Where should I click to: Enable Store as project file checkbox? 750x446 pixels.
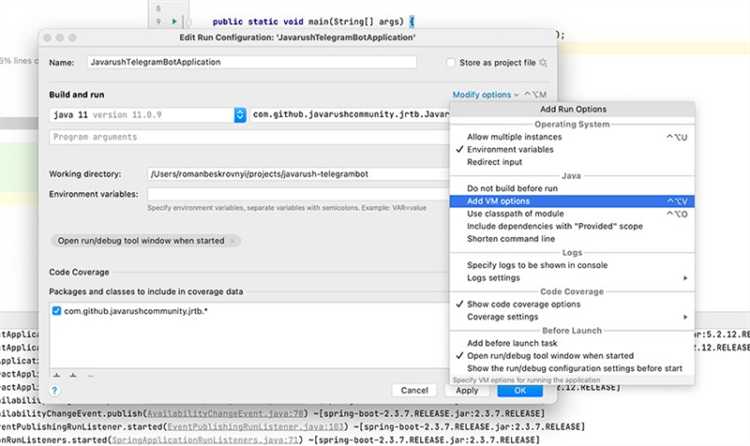[450, 63]
